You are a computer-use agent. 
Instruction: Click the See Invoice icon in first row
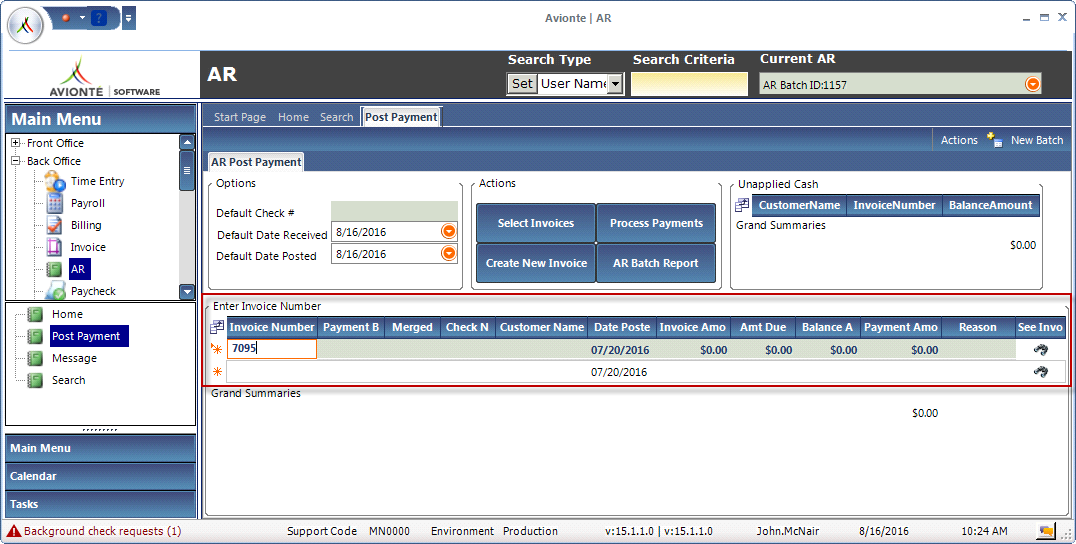click(1041, 350)
